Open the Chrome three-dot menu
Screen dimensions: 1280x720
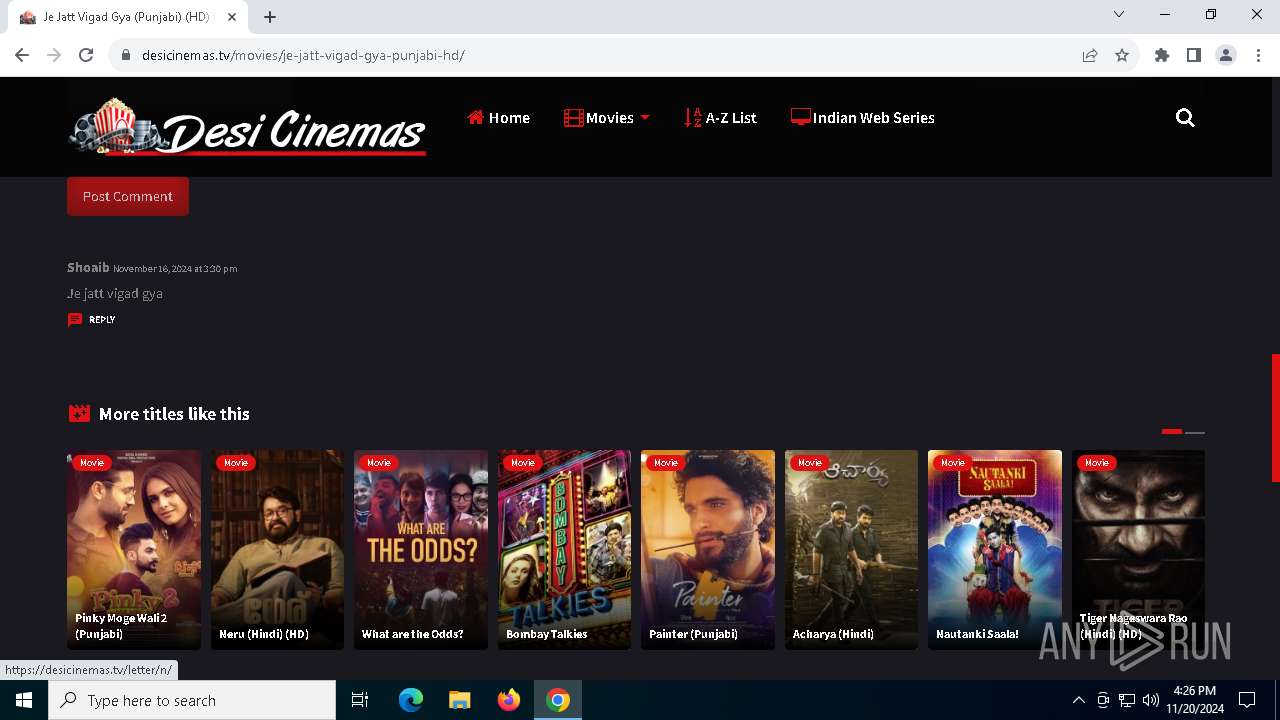tap(1258, 55)
